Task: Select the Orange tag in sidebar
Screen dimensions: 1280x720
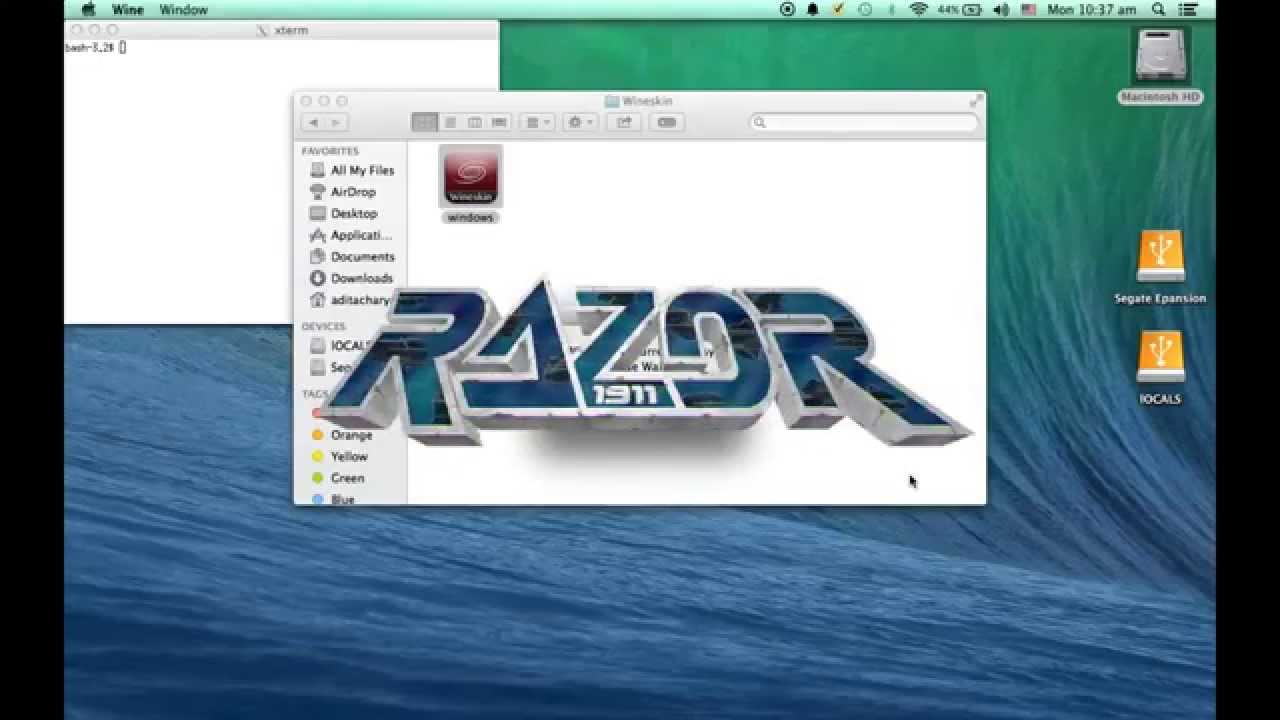Action: coord(342,435)
